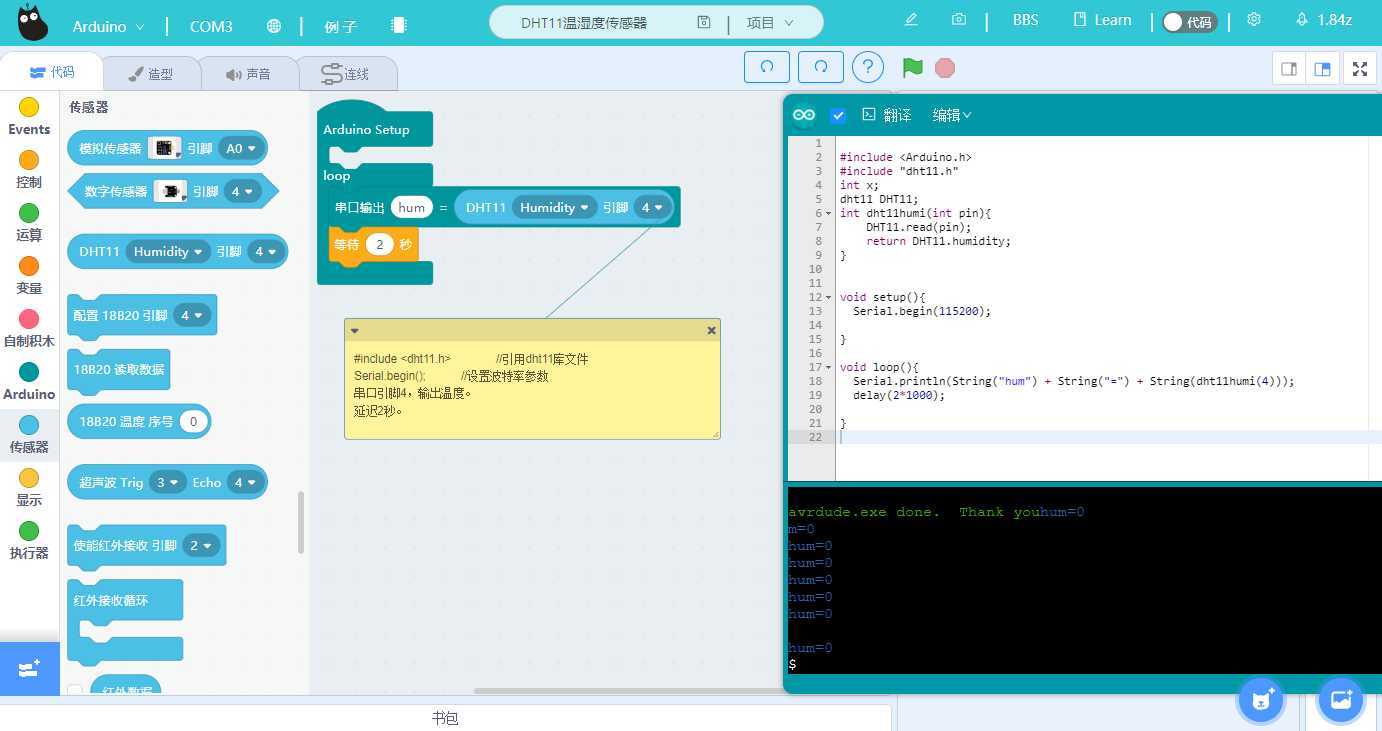
Task: Switch to the 声音 tab
Action: pos(249,74)
